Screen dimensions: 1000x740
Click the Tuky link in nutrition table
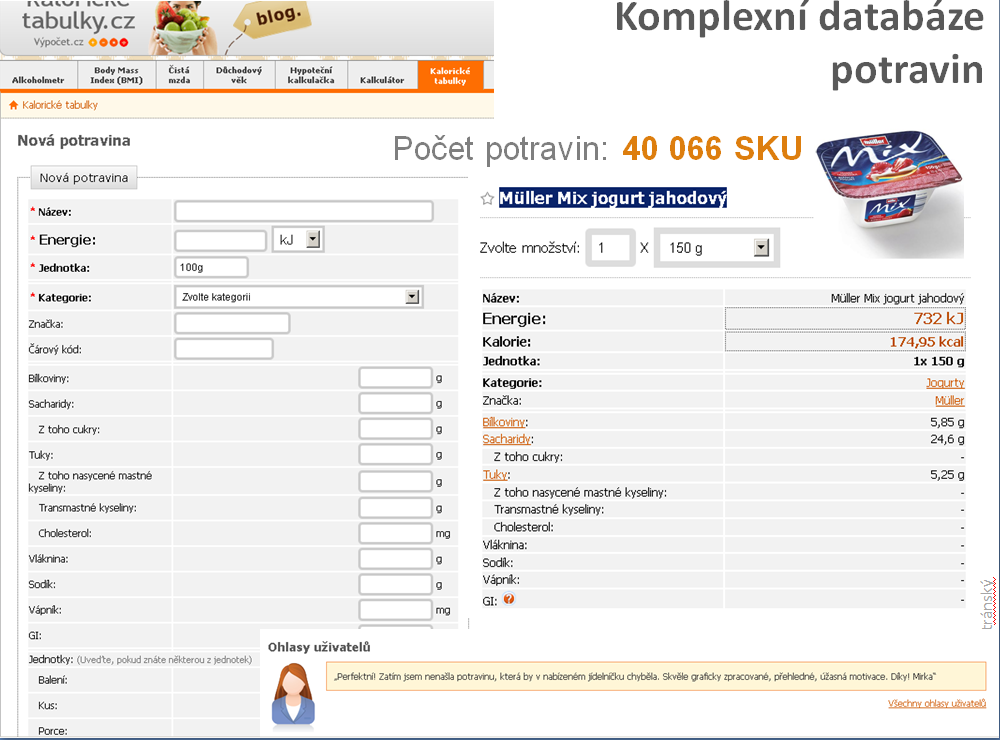click(495, 475)
